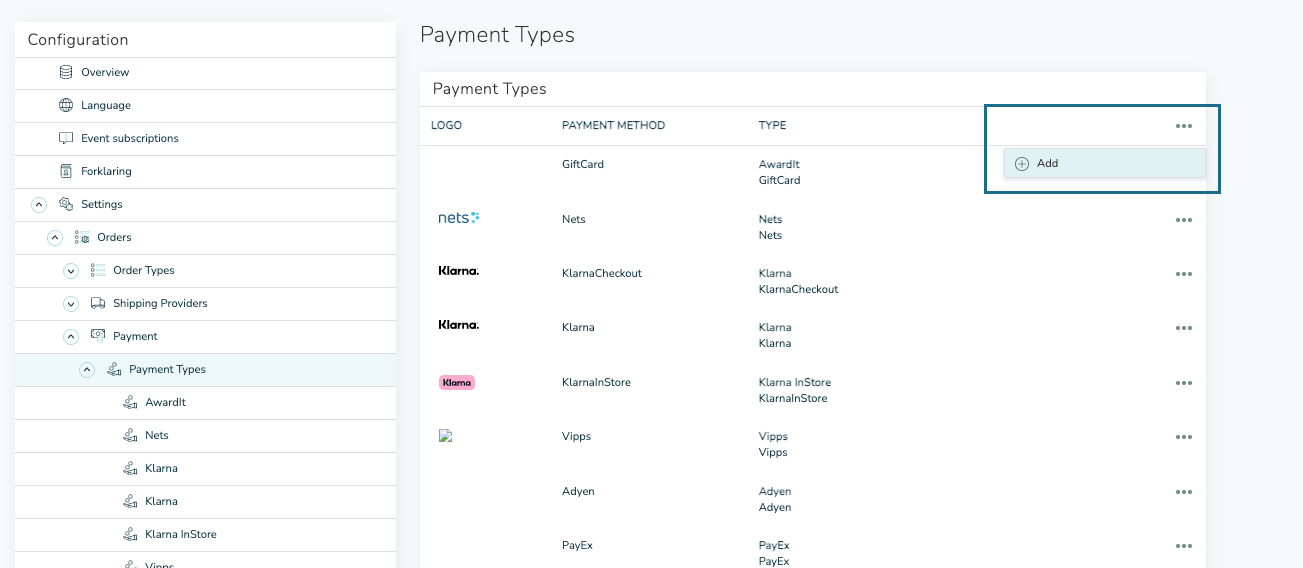Open the three-dots menu in table header
The height and width of the screenshot is (568, 1303).
tap(1184, 126)
